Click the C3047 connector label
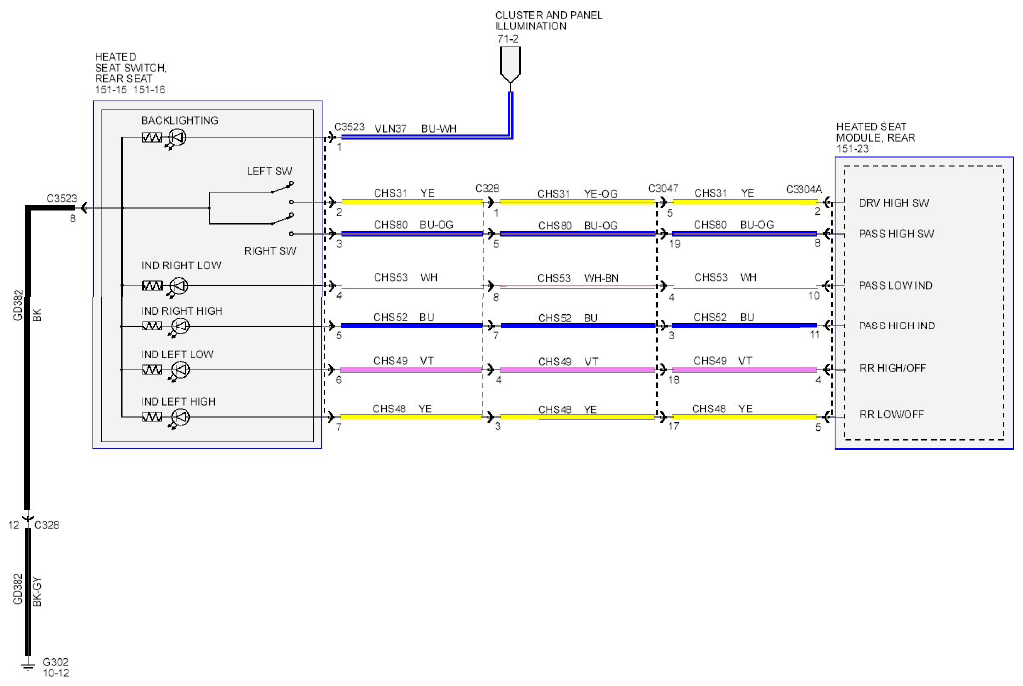This screenshot has height=686, width=1023. click(x=663, y=188)
